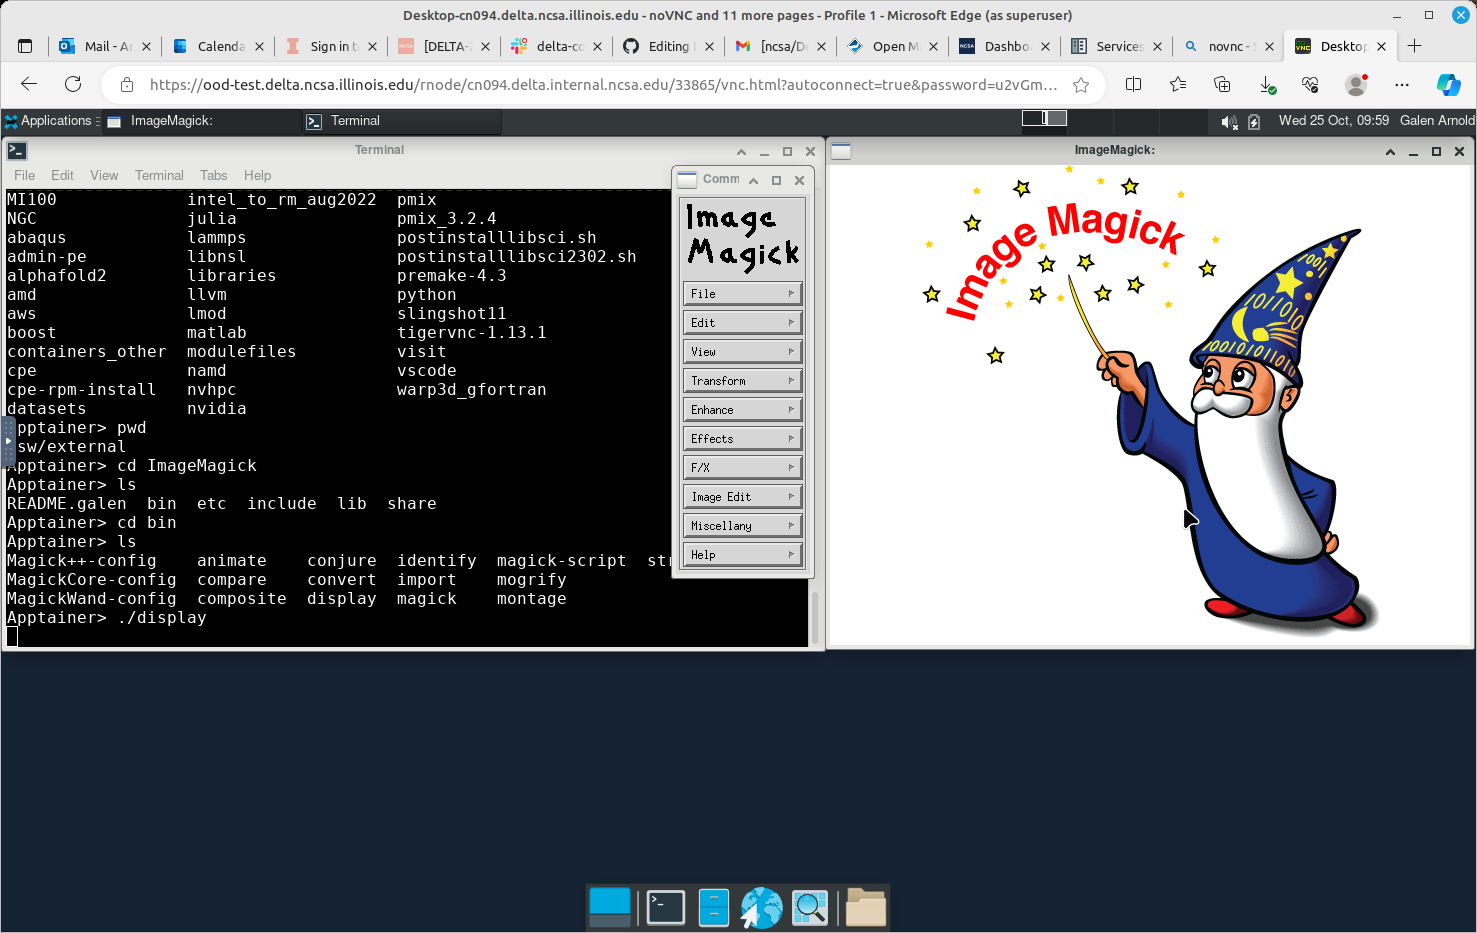This screenshot has height=933, width=1477.
Task: Click File in the ImageMagick command panel
Action: tap(742, 293)
